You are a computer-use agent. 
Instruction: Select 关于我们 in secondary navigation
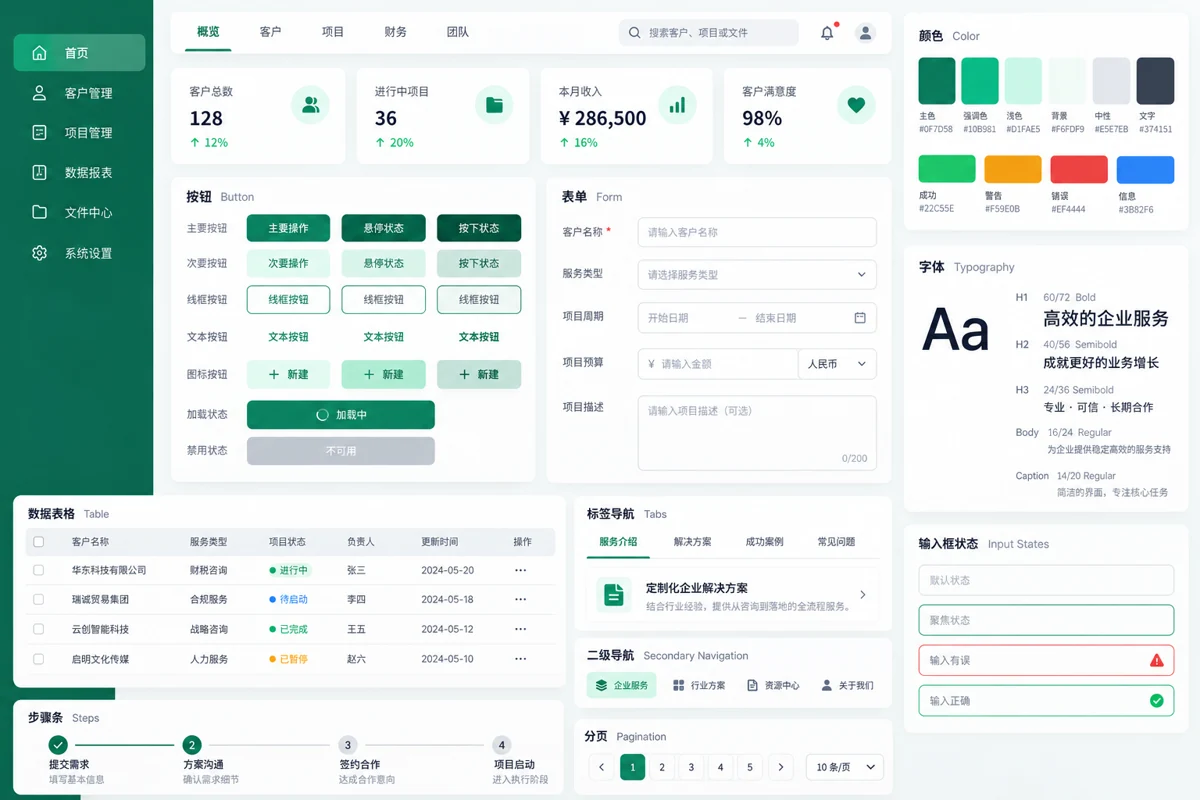coord(847,685)
